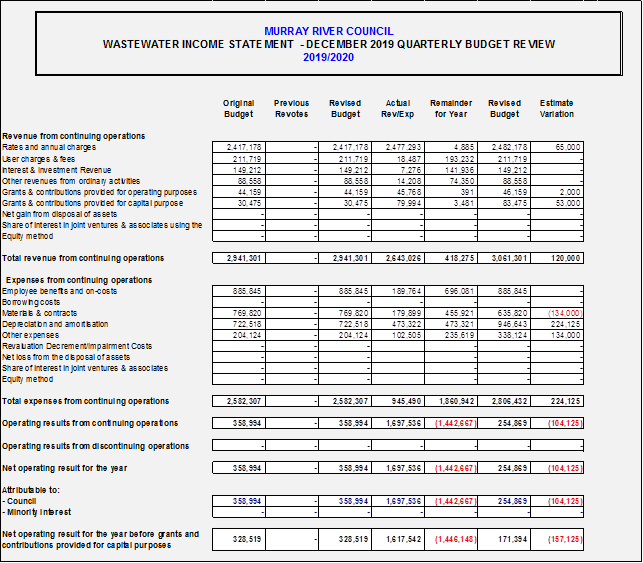Select the Actual Rev/Exp column header
643x563 pixels.
coord(397,108)
